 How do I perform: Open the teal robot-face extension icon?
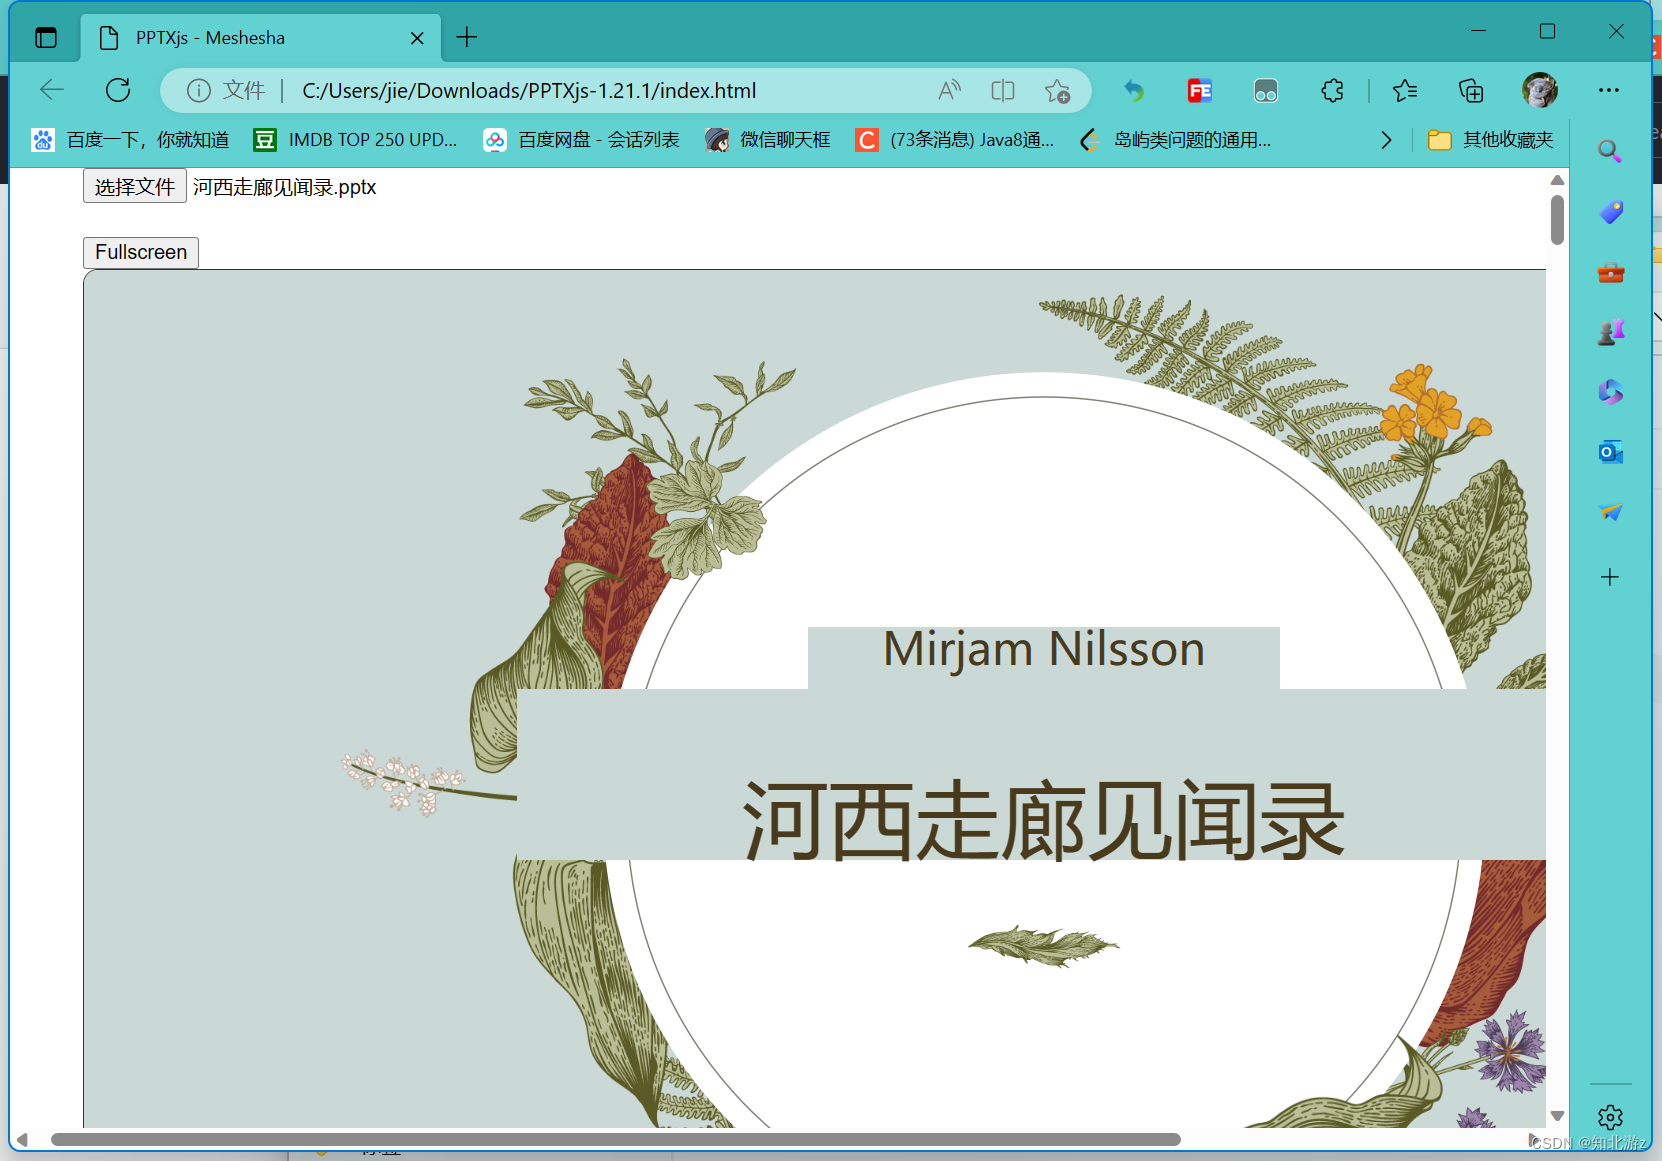coord(1266,91)
